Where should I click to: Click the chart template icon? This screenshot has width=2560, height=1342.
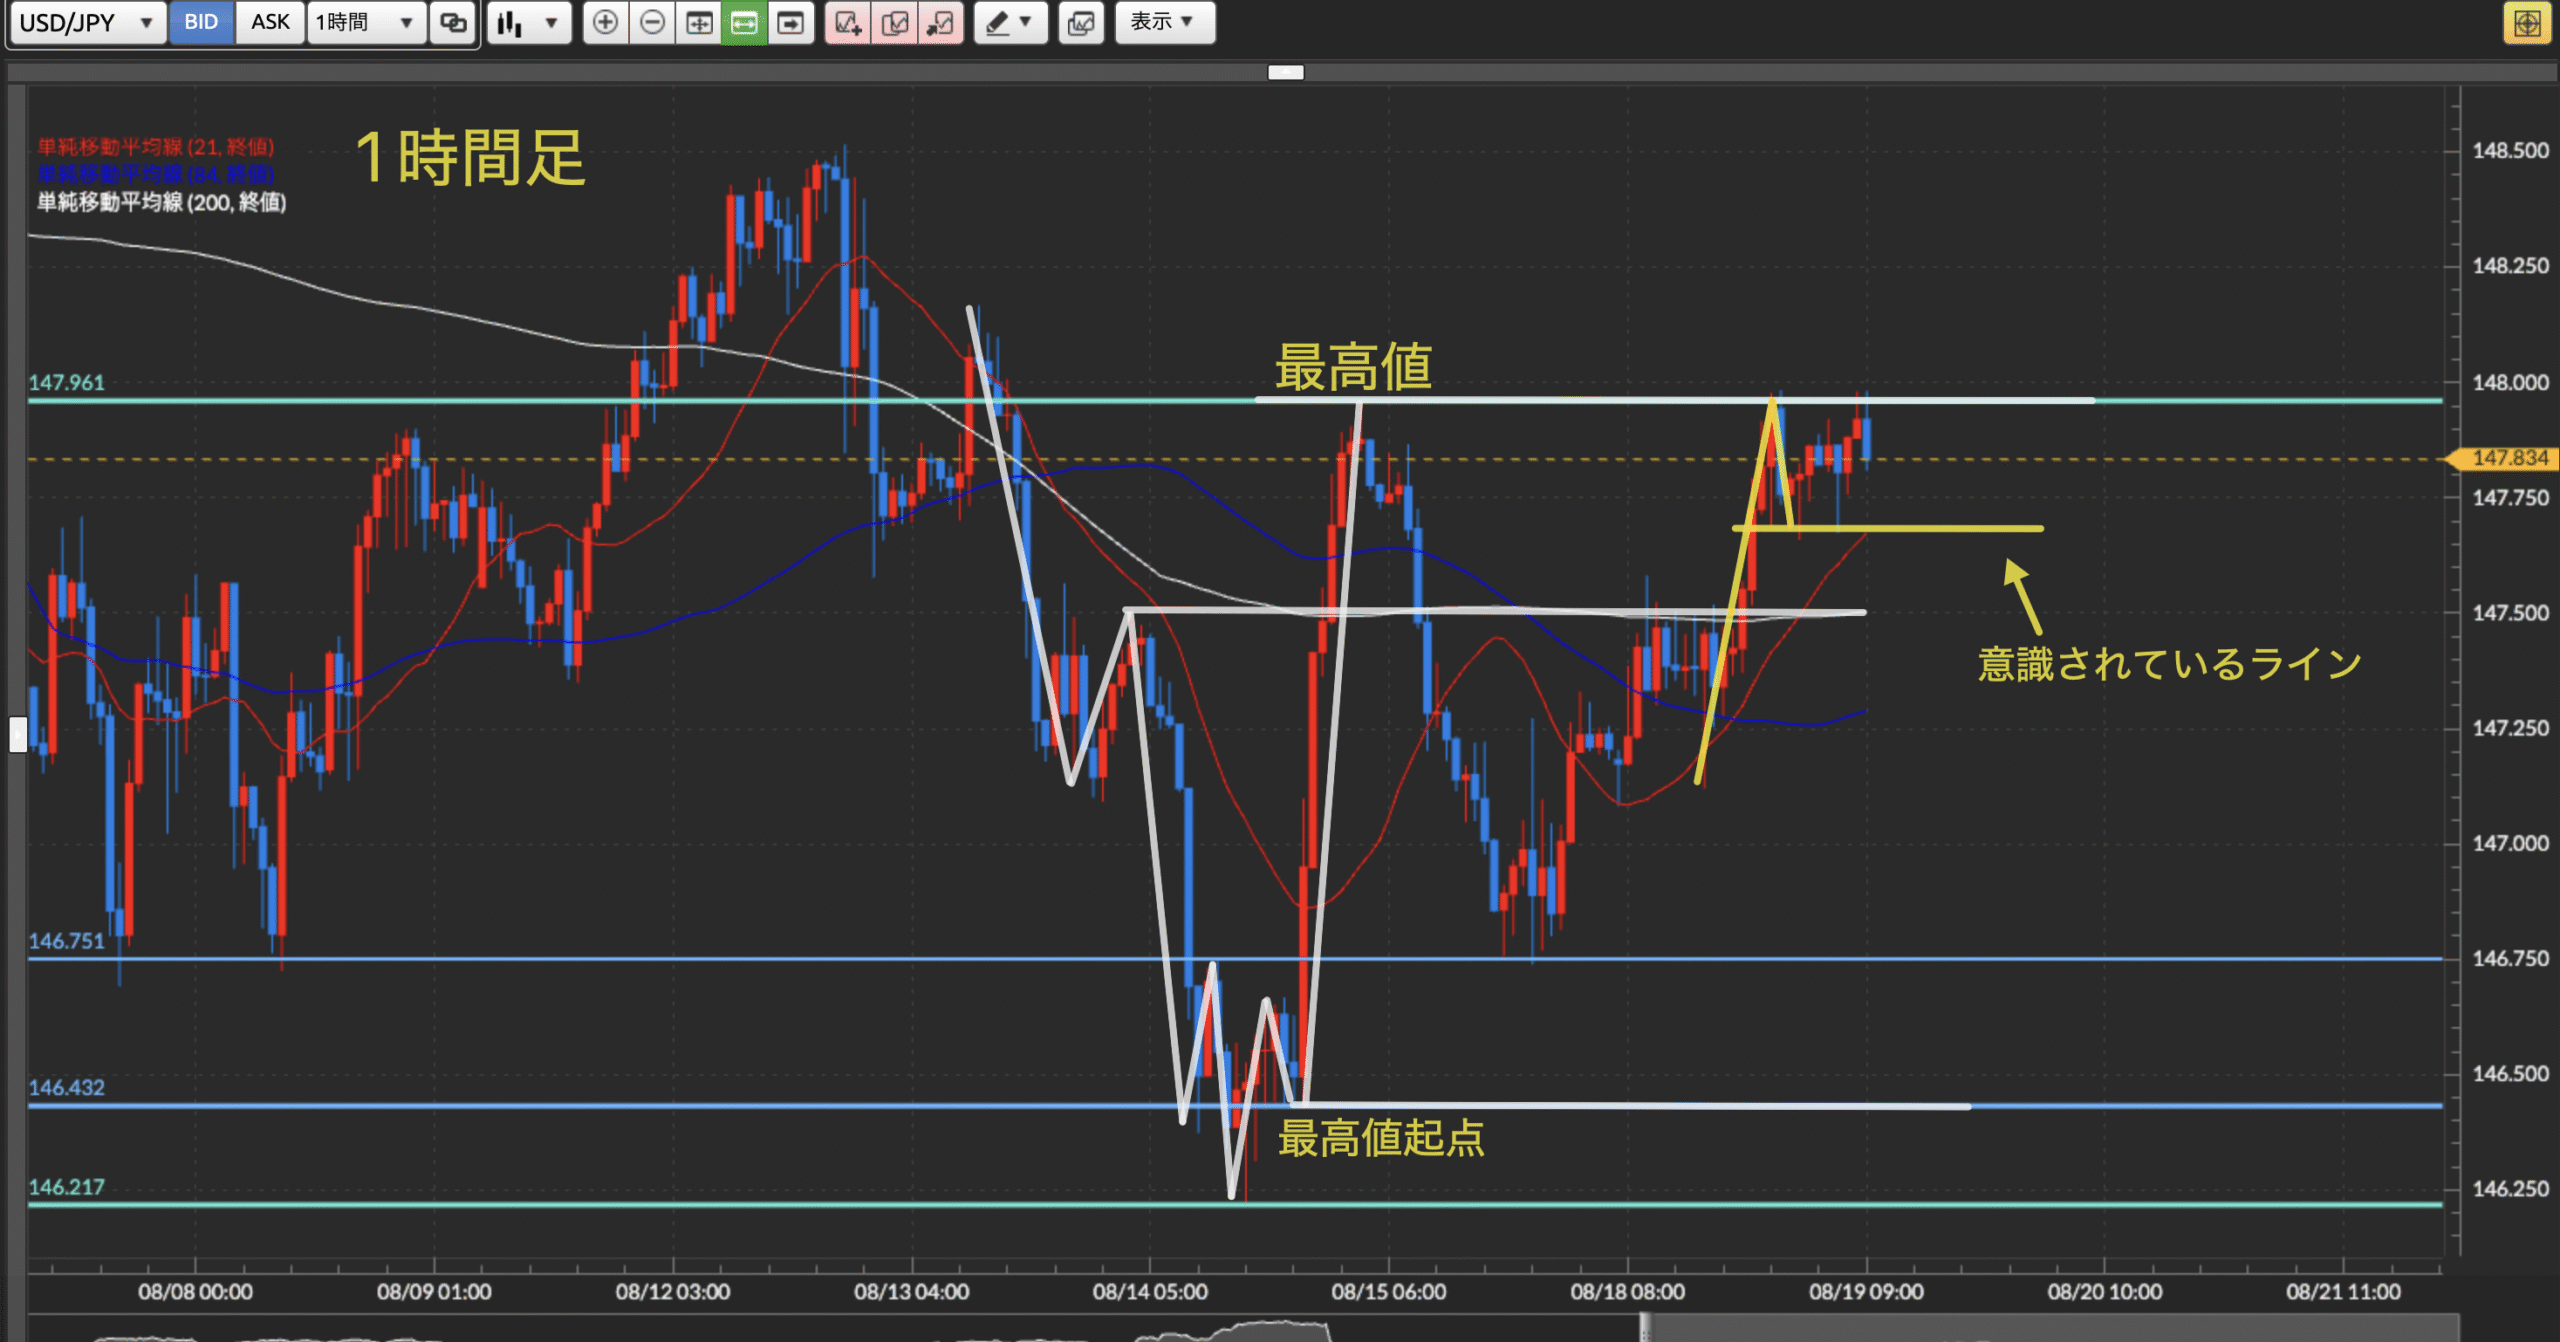[x=1081, y=22]
